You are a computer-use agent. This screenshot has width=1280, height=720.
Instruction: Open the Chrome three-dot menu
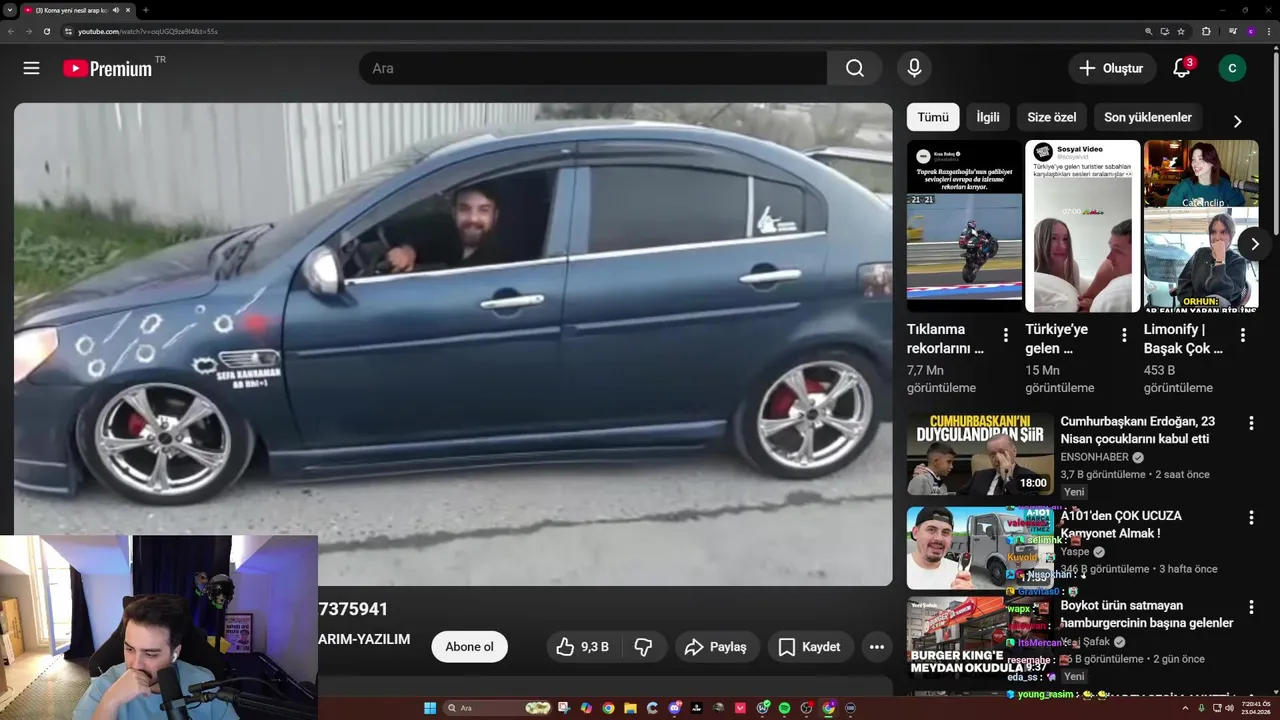coord(1269,31)
